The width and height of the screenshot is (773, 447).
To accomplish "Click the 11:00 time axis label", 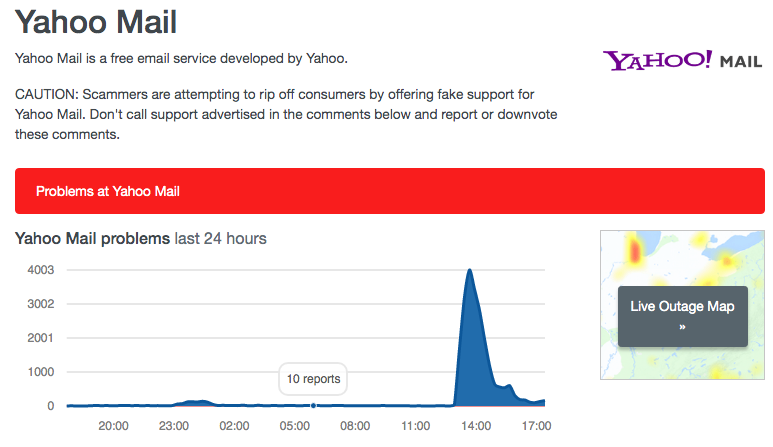I will [x=415, y=426].
